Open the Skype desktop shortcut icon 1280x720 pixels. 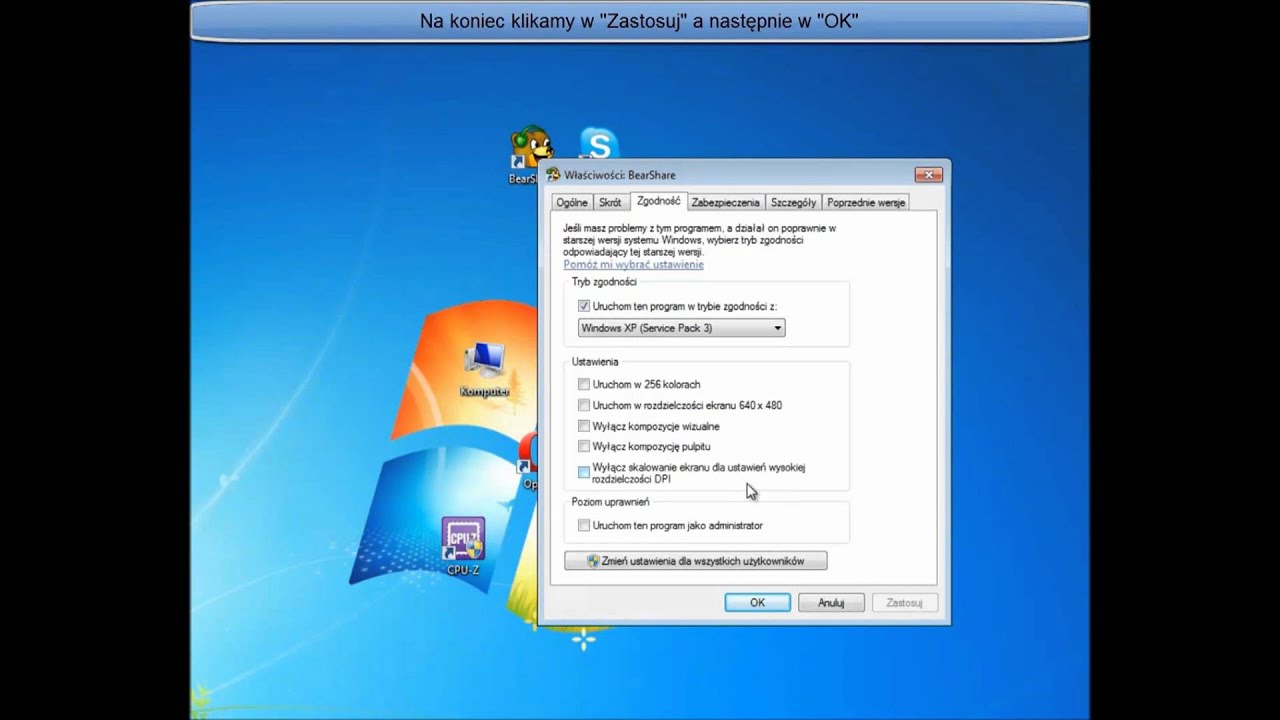pyautogui.click(x=598, y=145)
